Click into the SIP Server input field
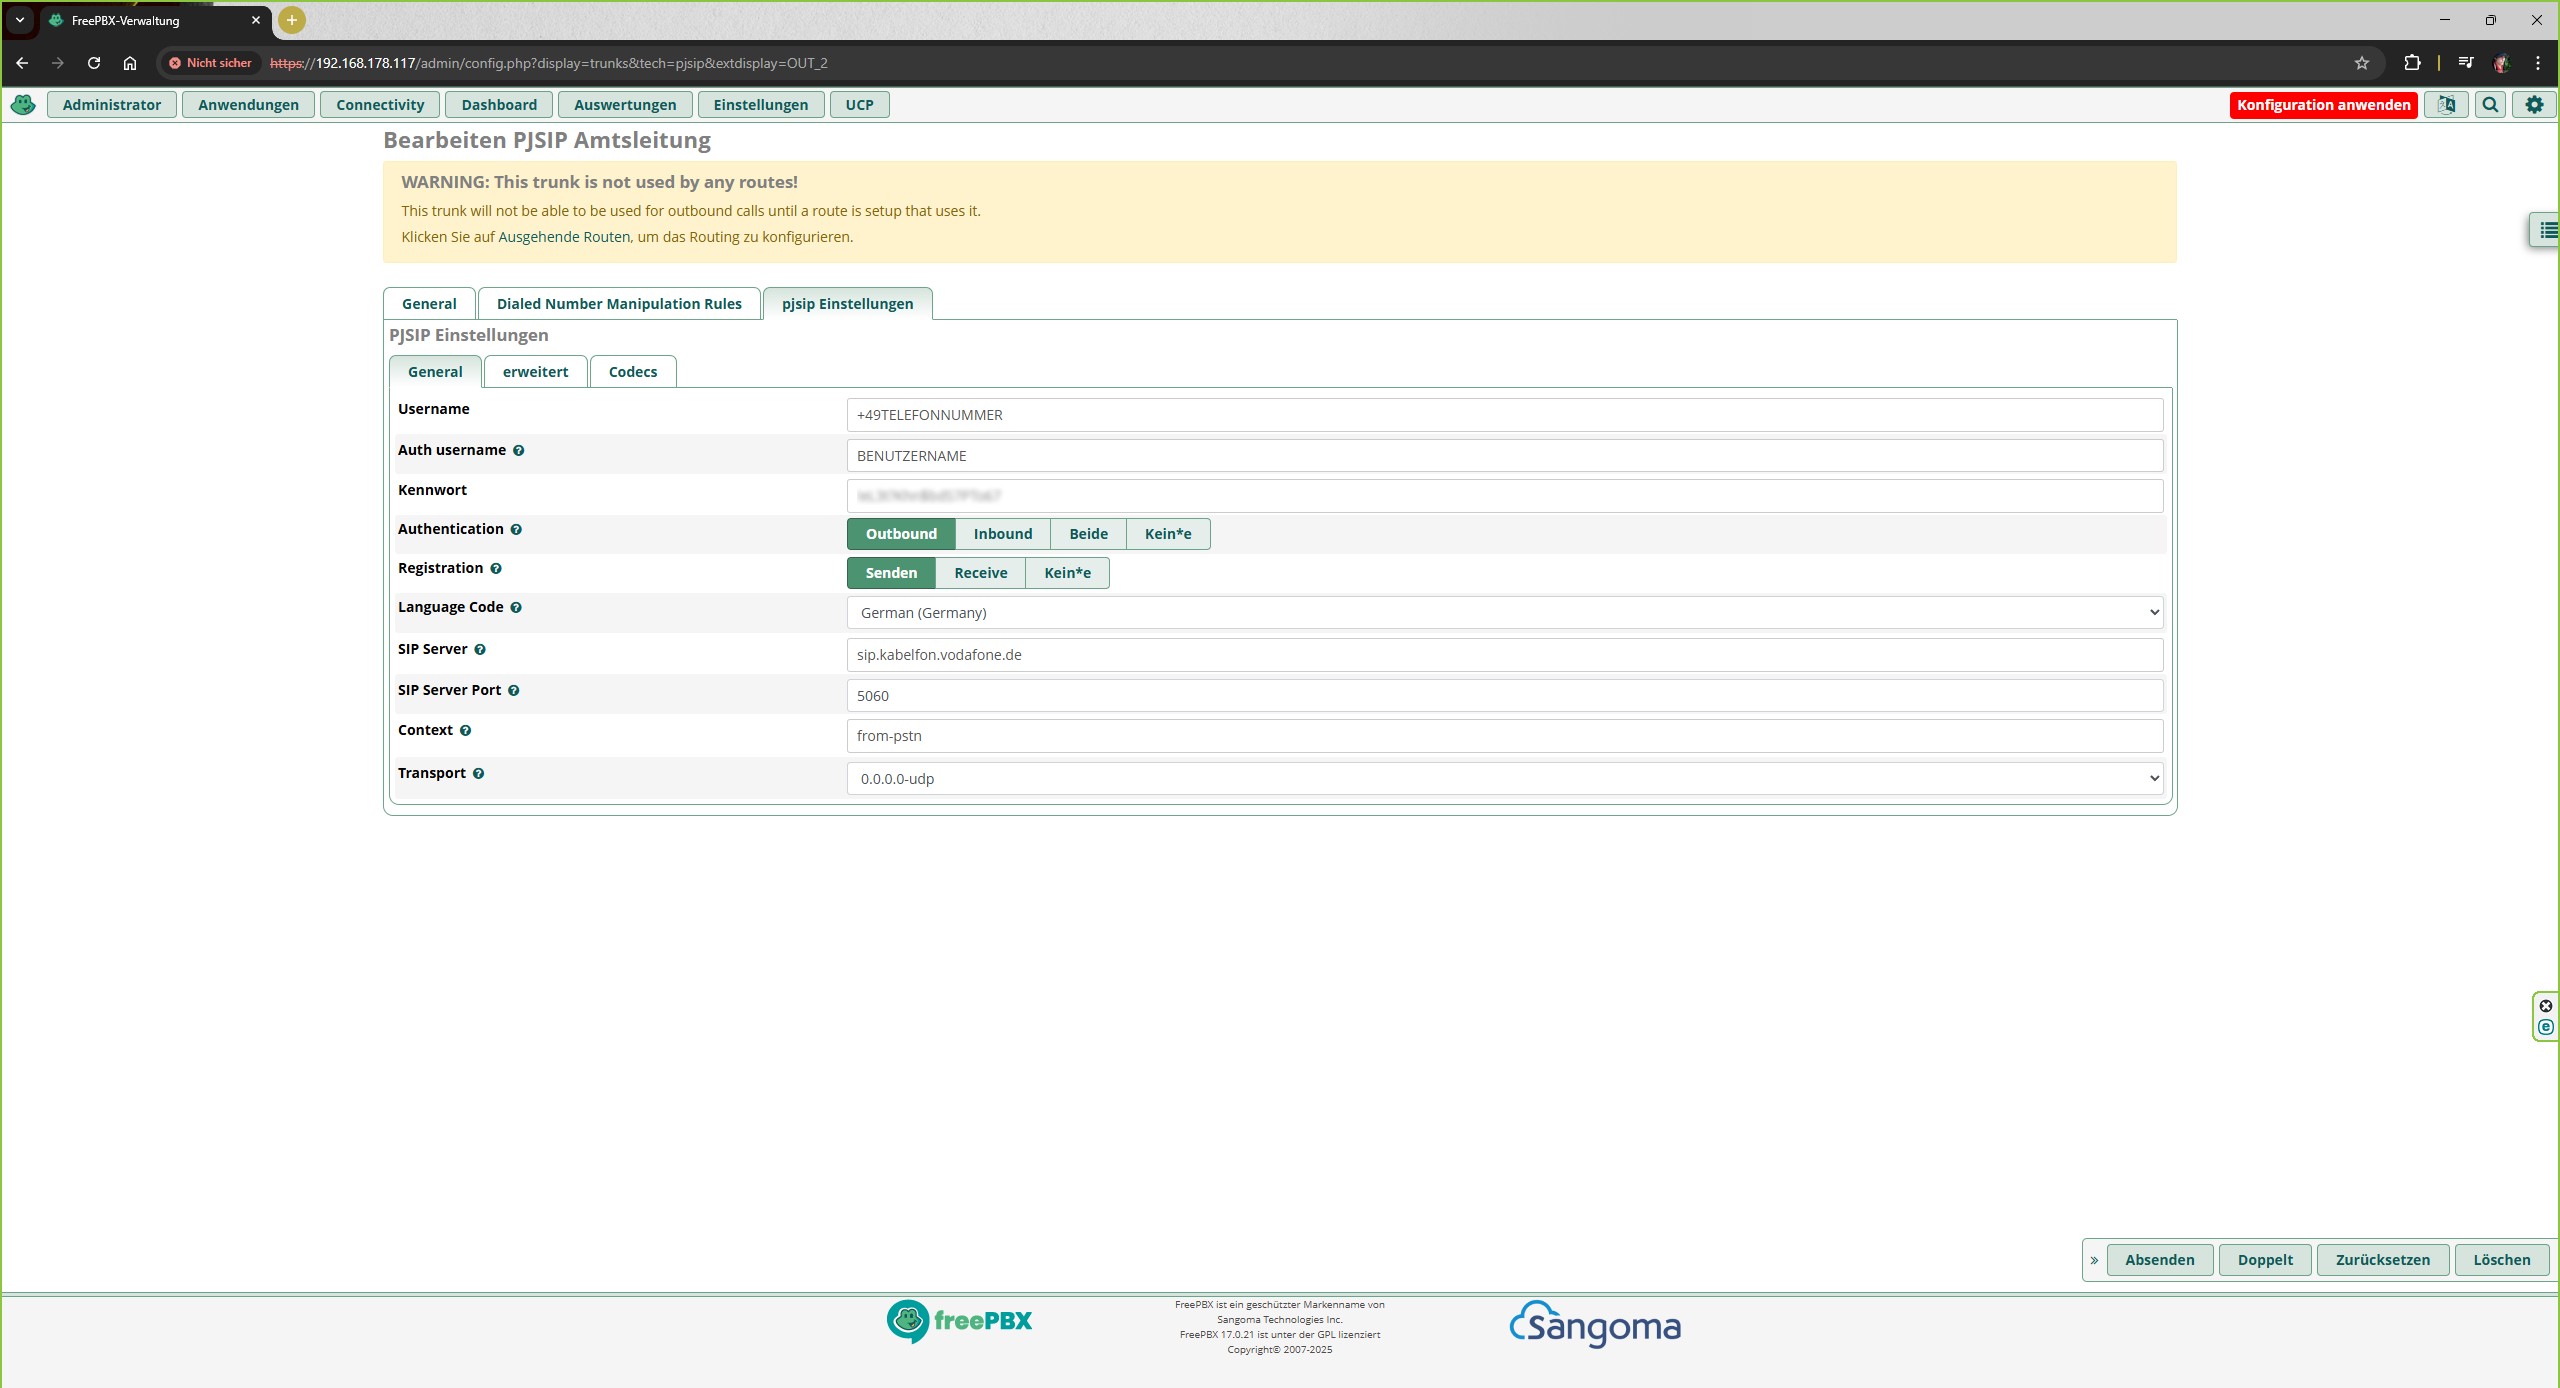This screenshot has width=2560, height=1388. pyautogui.click(x=1504, y=655)
